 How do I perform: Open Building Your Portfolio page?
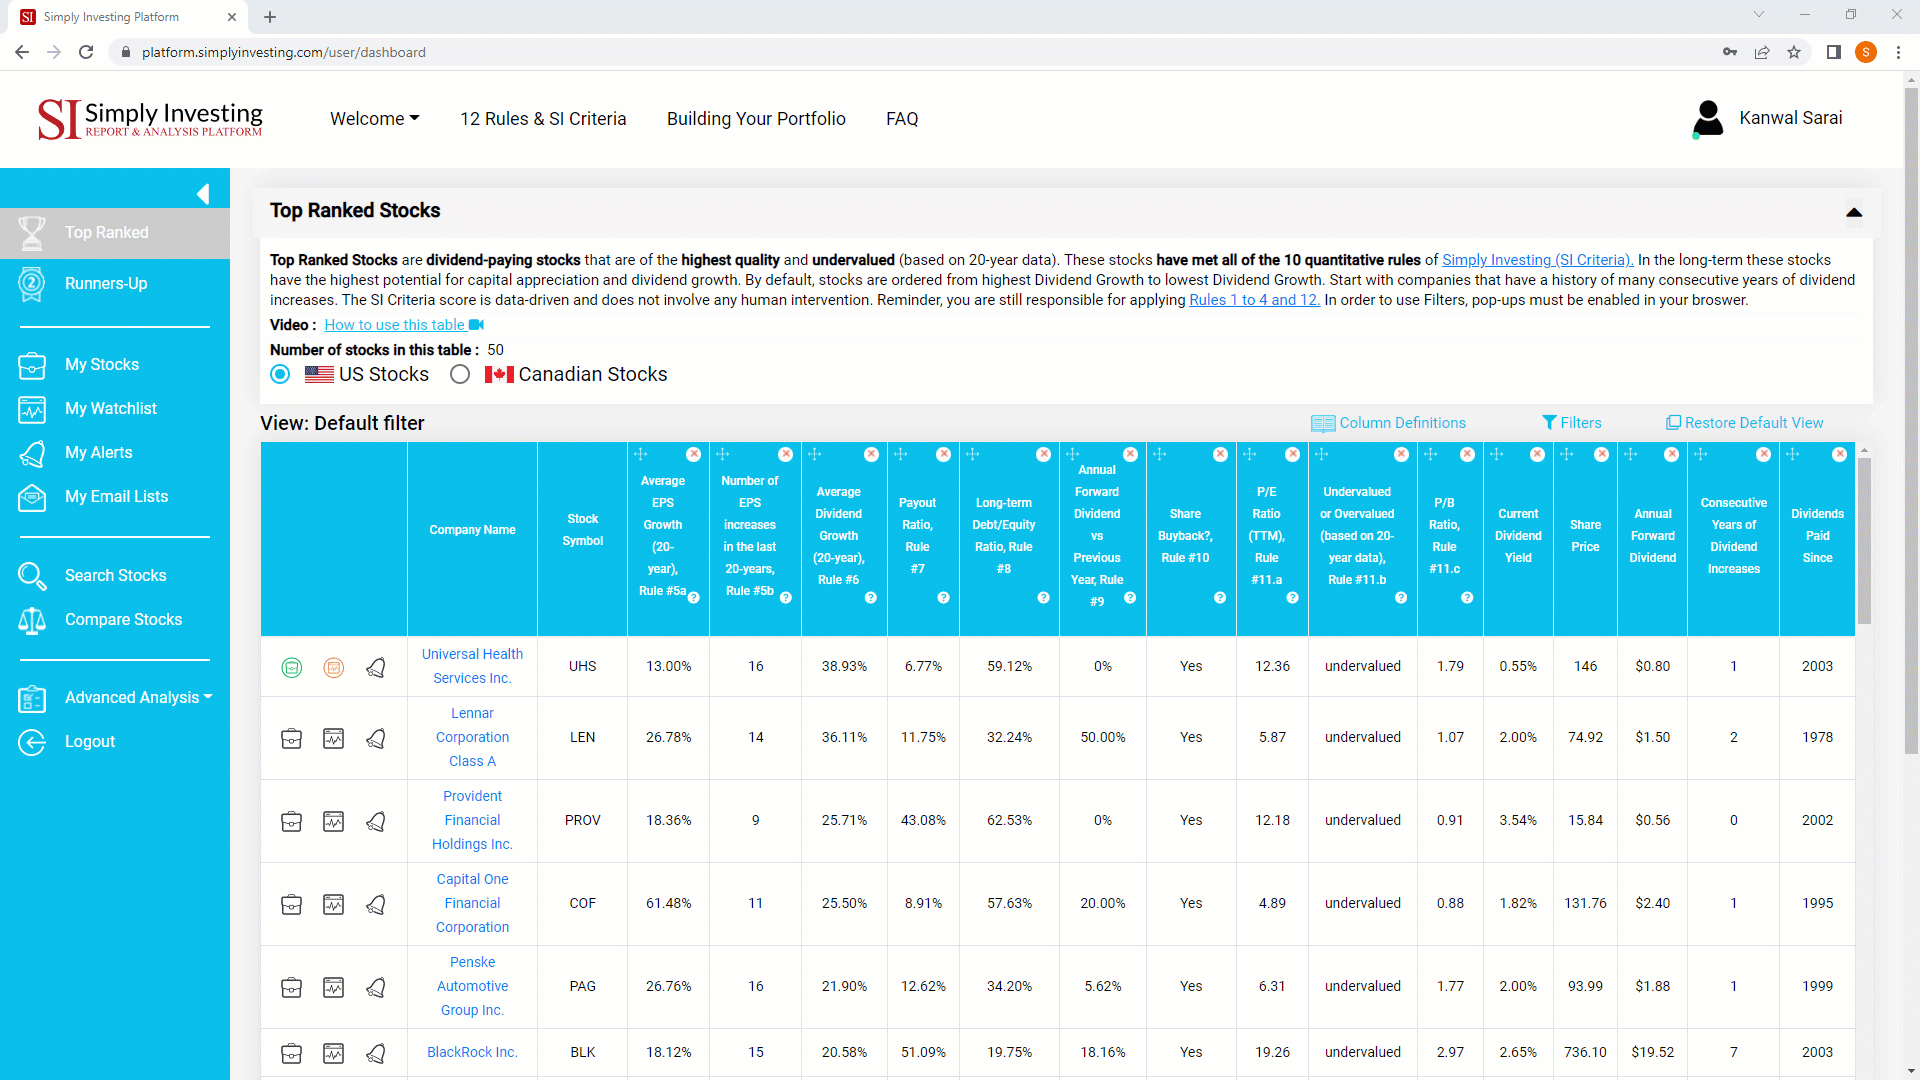click(756, 119)
